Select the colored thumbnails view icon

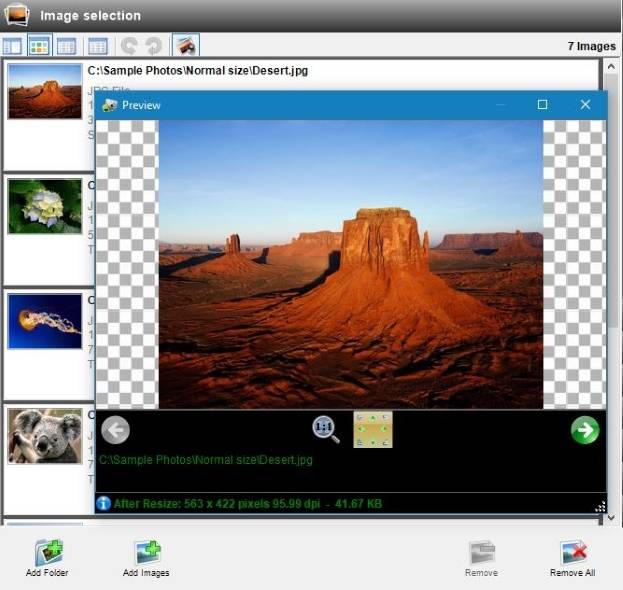point(39,45)
